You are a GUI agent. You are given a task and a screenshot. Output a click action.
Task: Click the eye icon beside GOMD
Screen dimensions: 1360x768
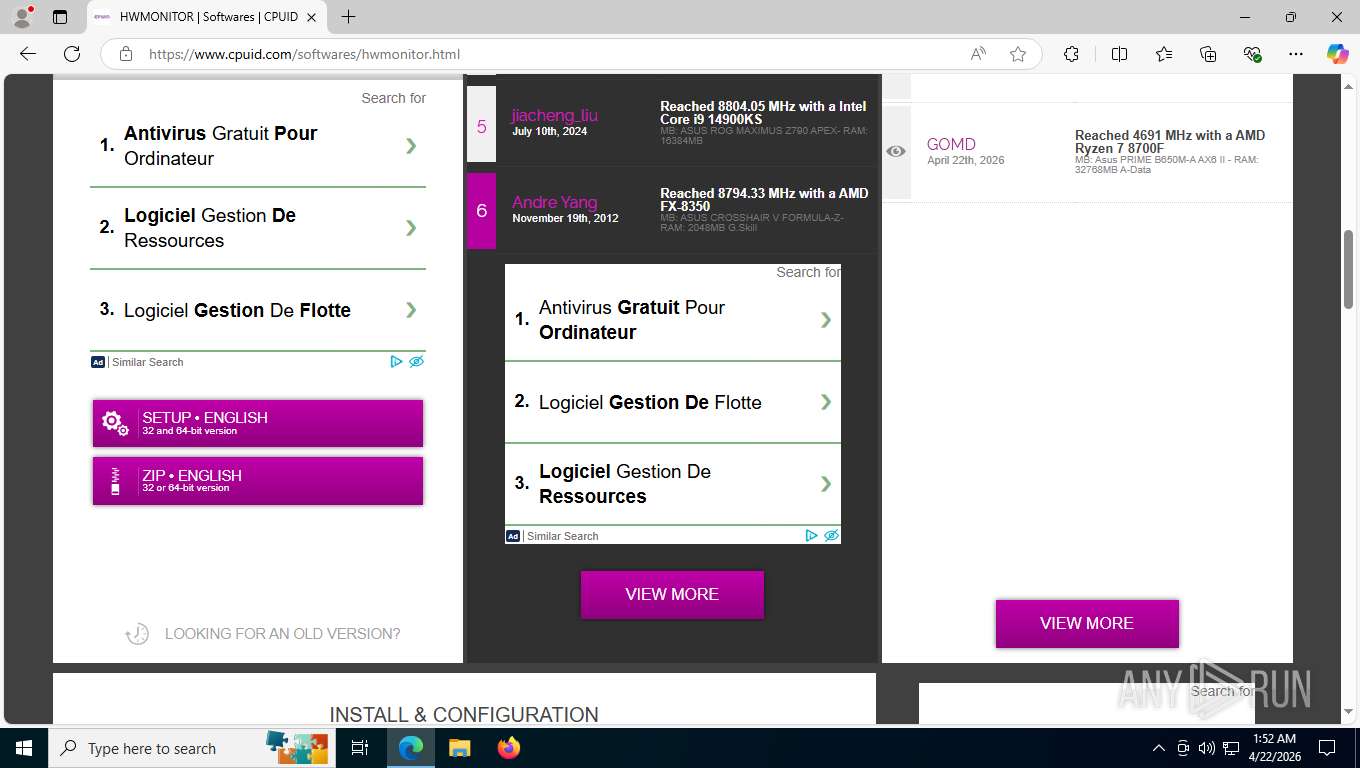(896, 151)
